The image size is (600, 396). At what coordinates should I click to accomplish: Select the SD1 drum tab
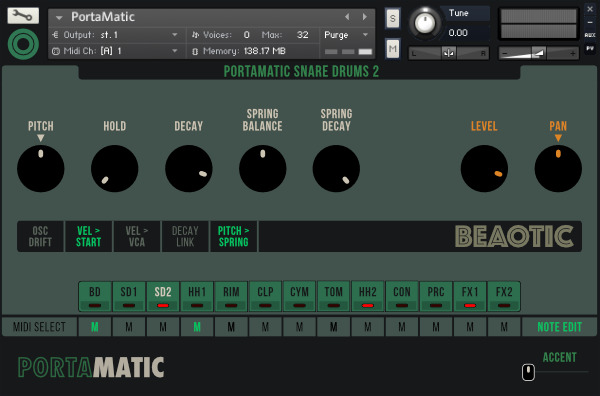tap(129, 296)
